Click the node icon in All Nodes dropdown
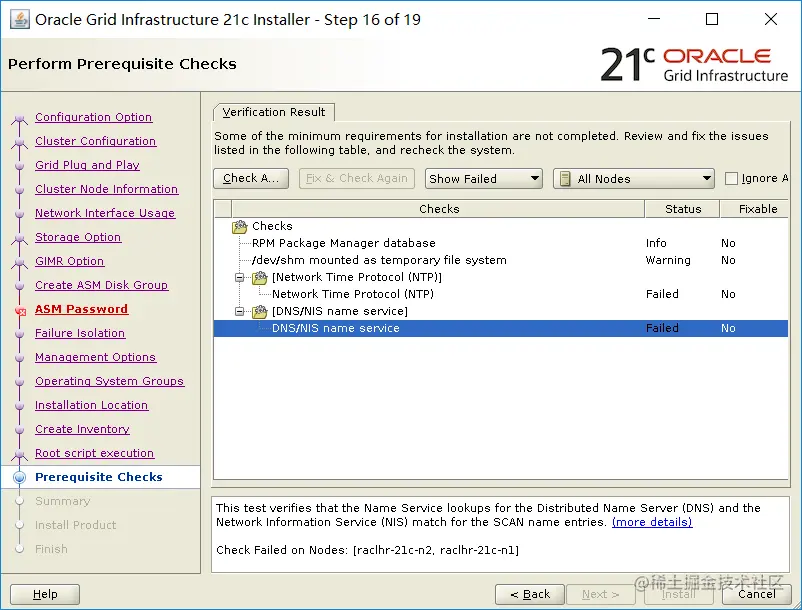 (565, 179)
